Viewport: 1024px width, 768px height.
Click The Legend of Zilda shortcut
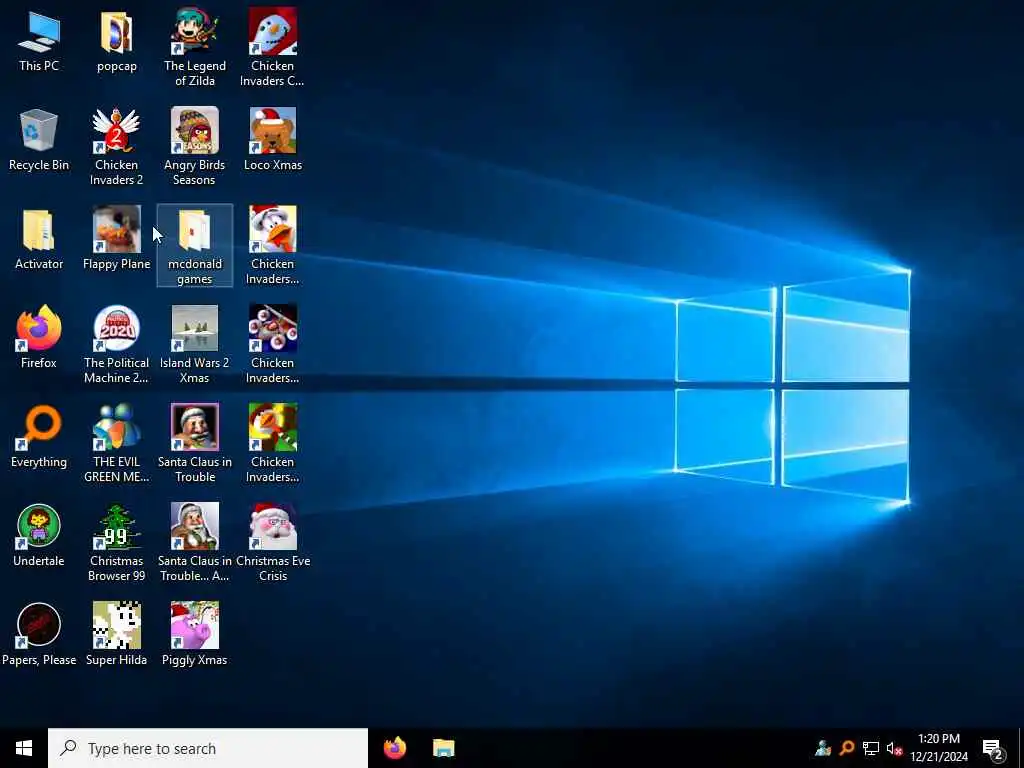click(195, 47)
